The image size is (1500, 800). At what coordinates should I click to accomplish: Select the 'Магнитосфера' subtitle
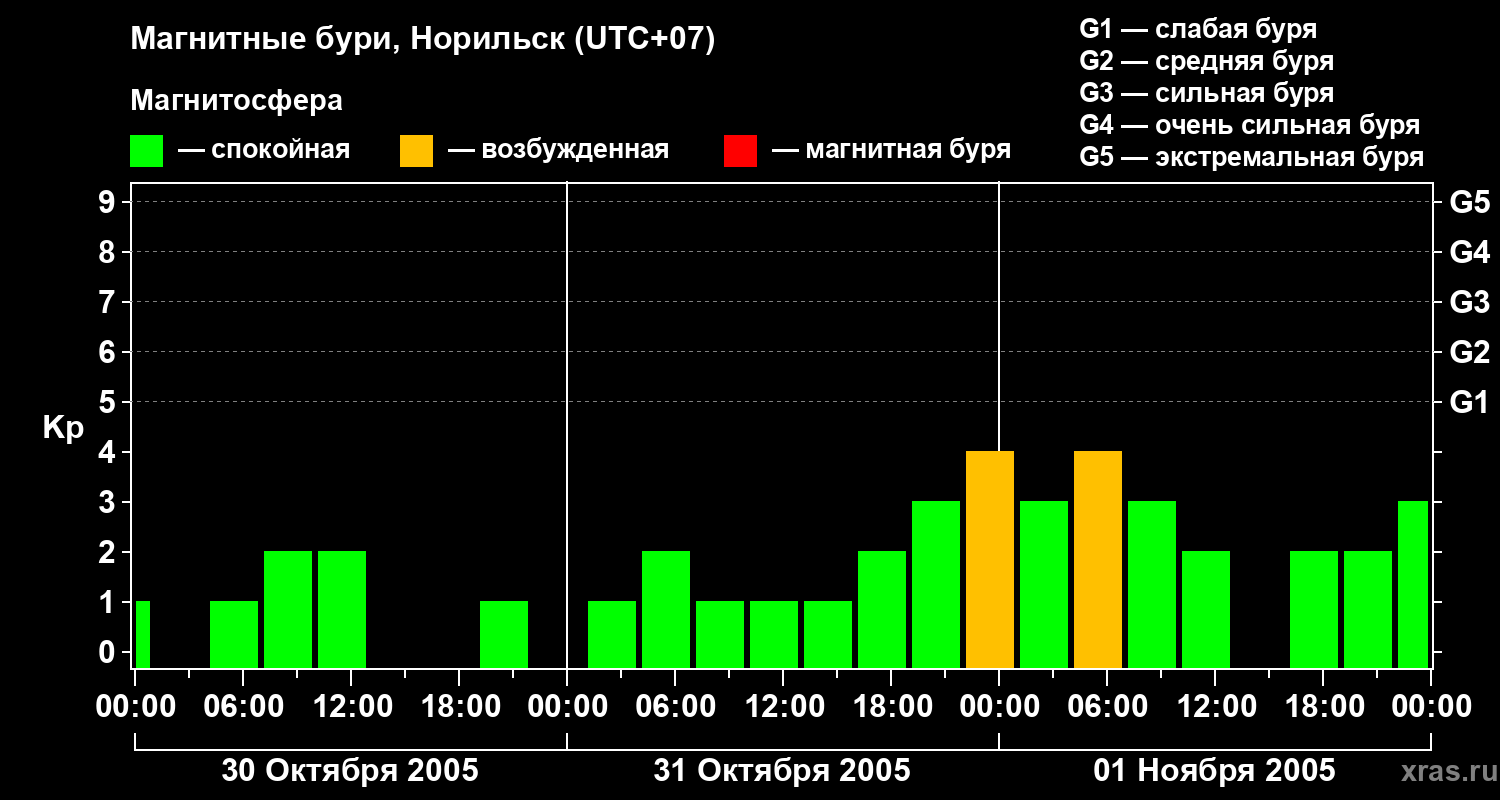point(236,101)
